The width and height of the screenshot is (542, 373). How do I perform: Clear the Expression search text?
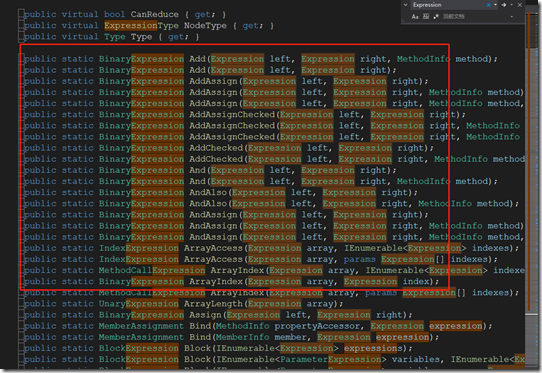click(488, 5)
